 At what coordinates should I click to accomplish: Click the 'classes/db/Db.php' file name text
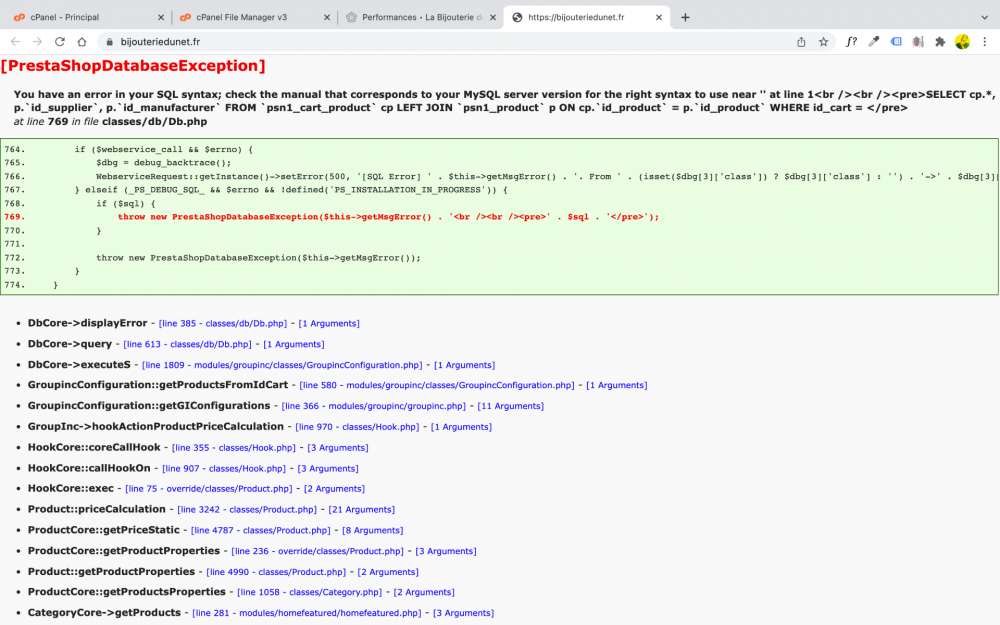click(x=154, y=121)
